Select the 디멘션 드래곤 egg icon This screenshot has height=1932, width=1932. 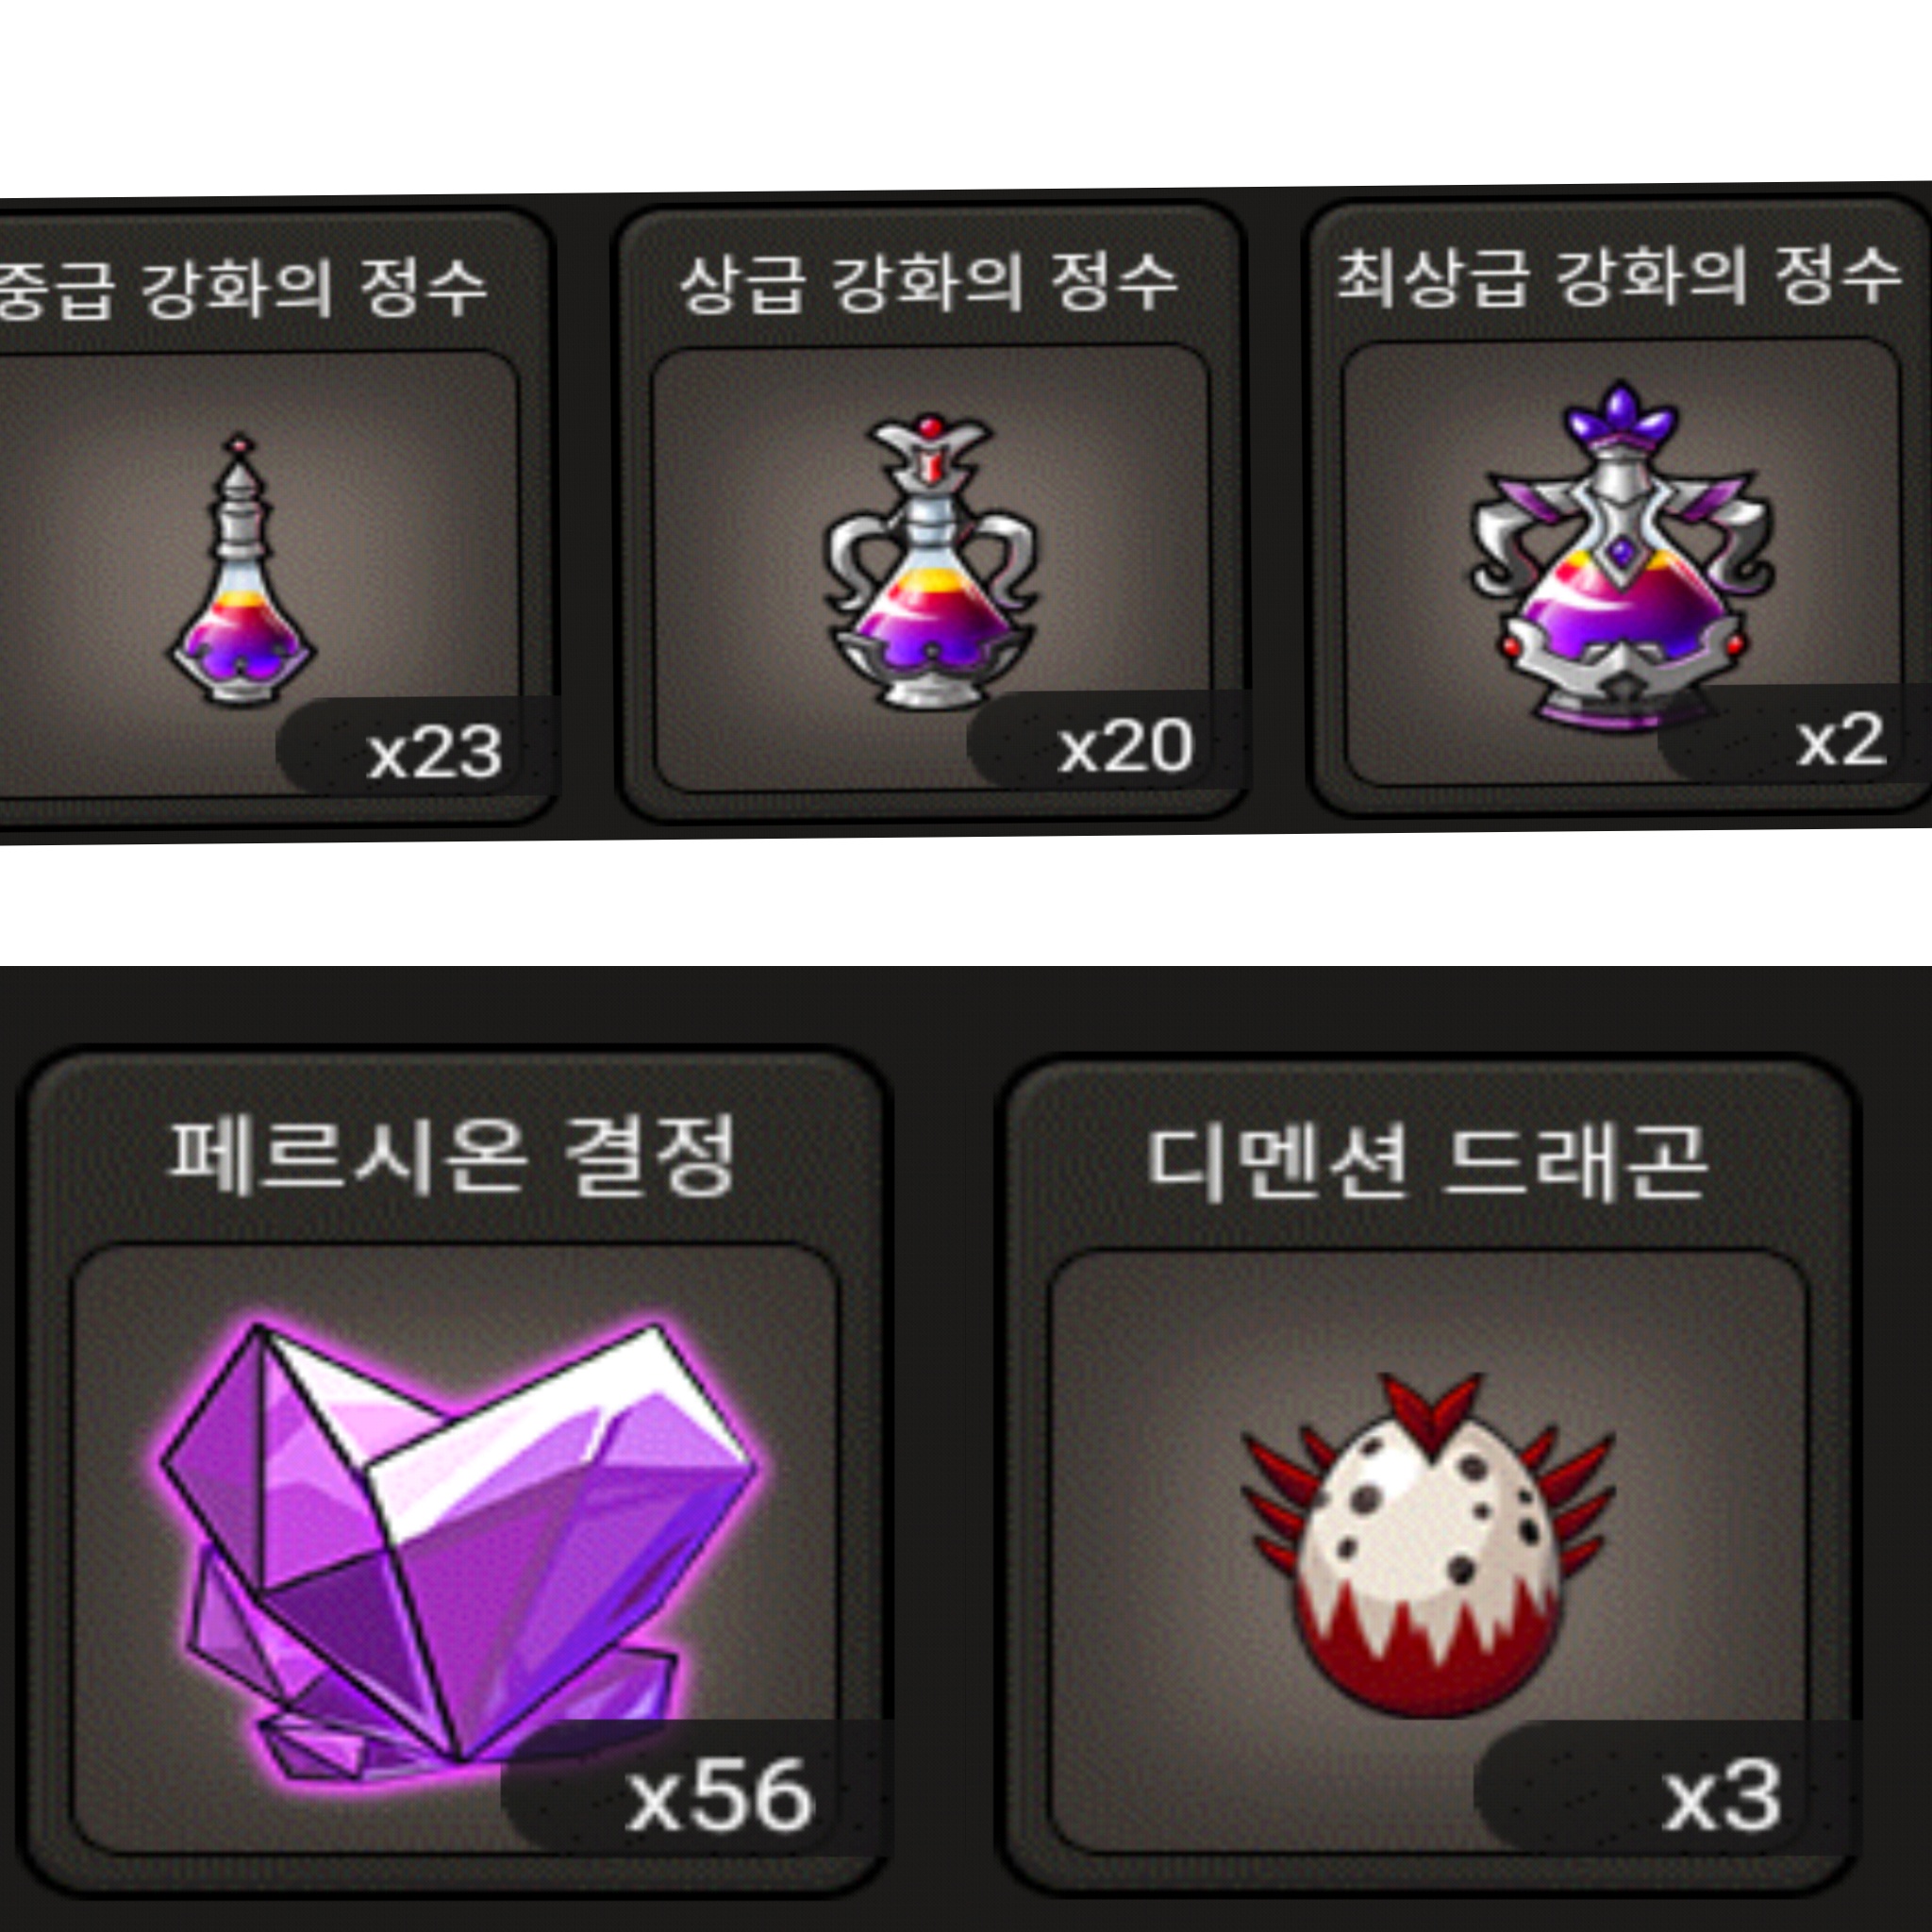tap(1429, 1546)
